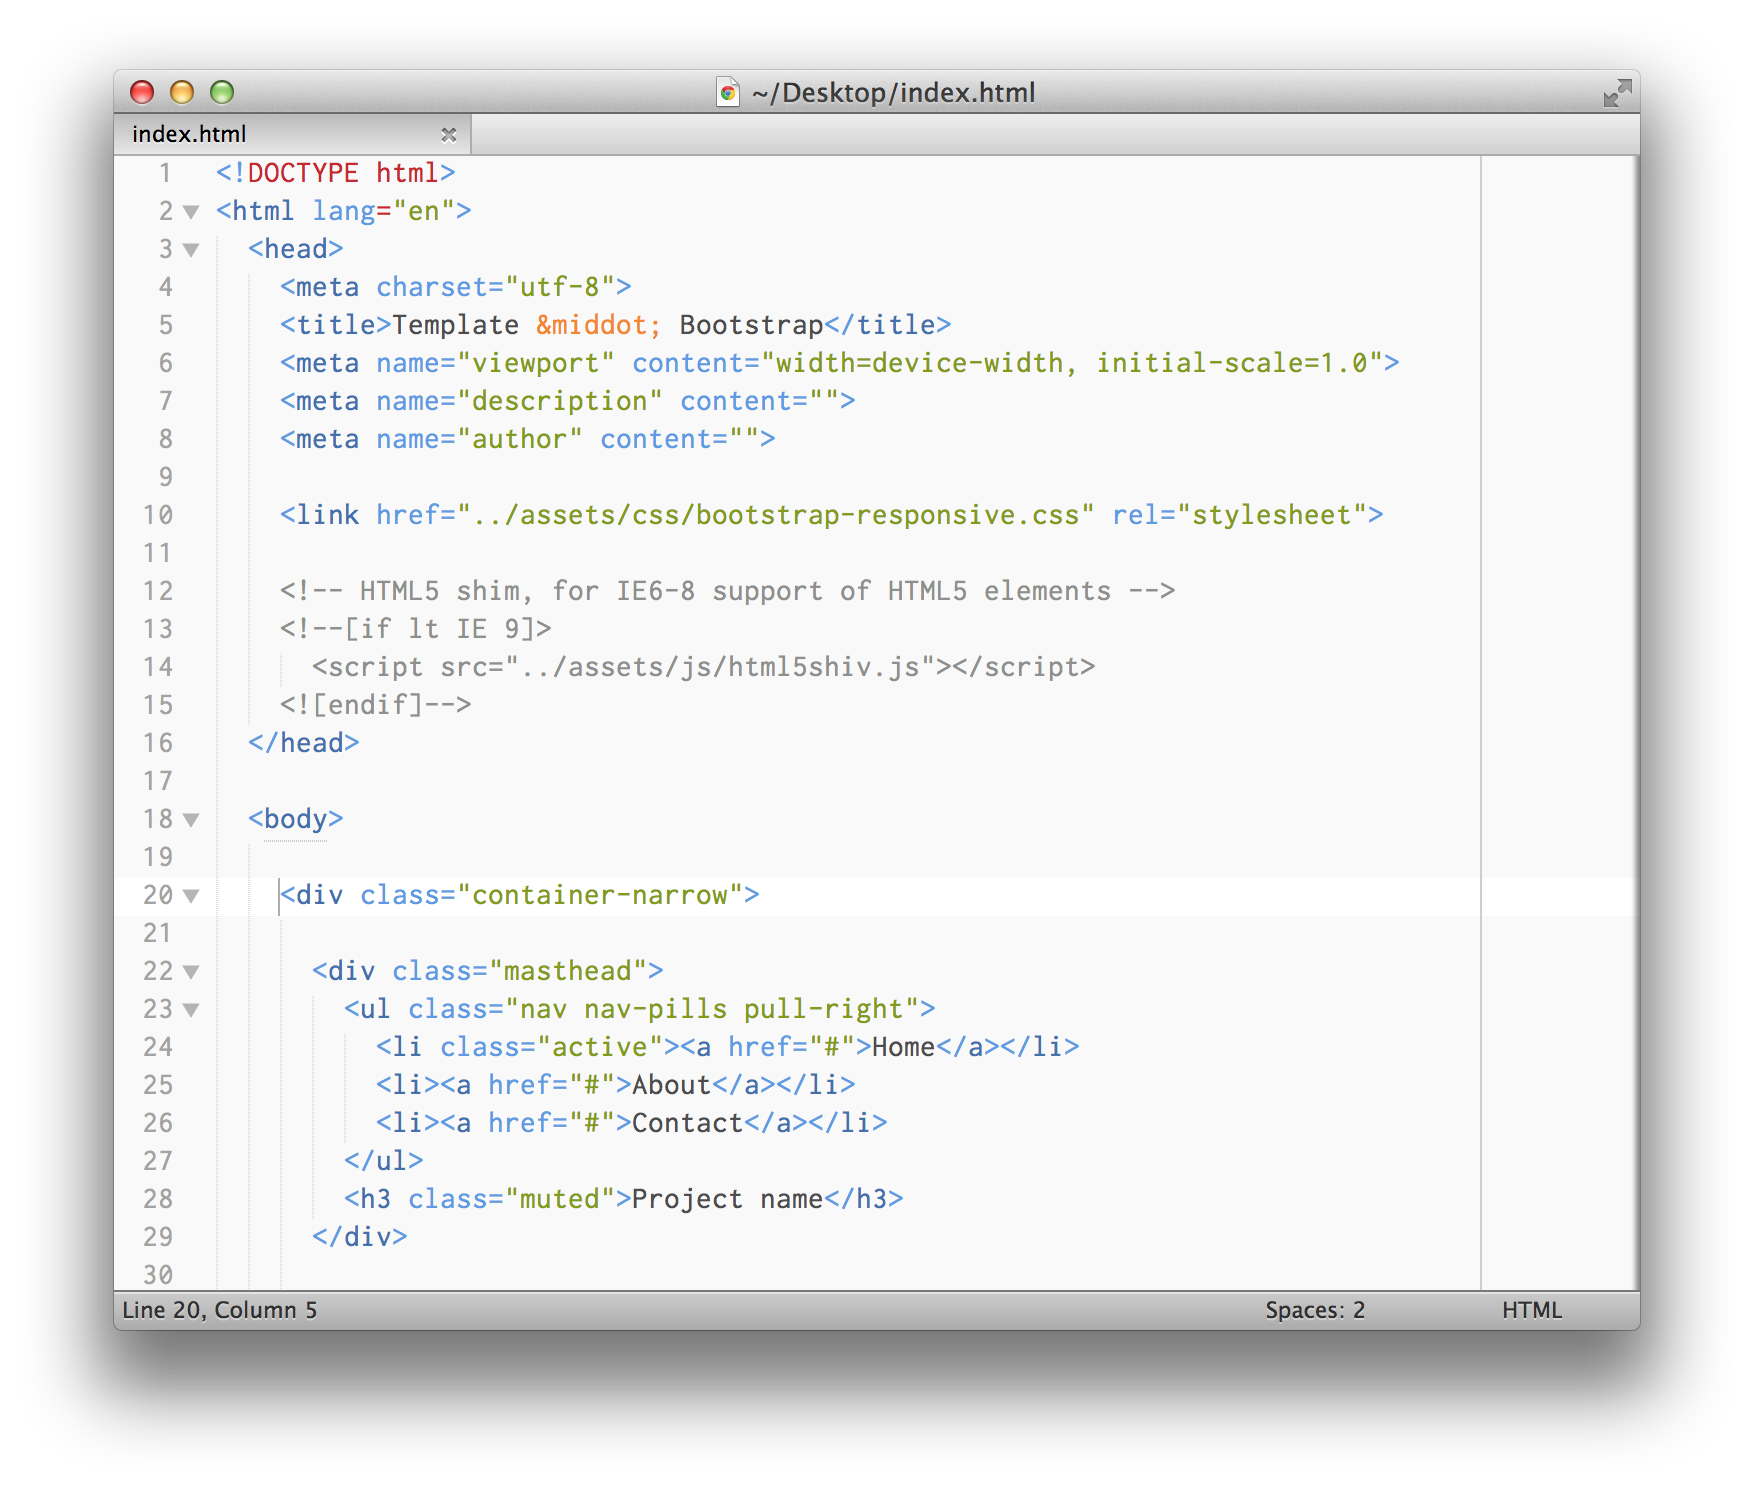The height and width of the screenshot is (1488, 1754).
Task: Collapse the body section at line 18
Action: pyautogui.click(x=190, y=819)
